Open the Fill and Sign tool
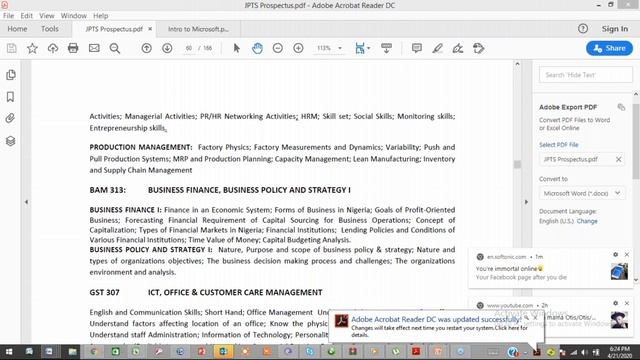The width and height of the screenshot is (640, 360). (x=458, y=48)
